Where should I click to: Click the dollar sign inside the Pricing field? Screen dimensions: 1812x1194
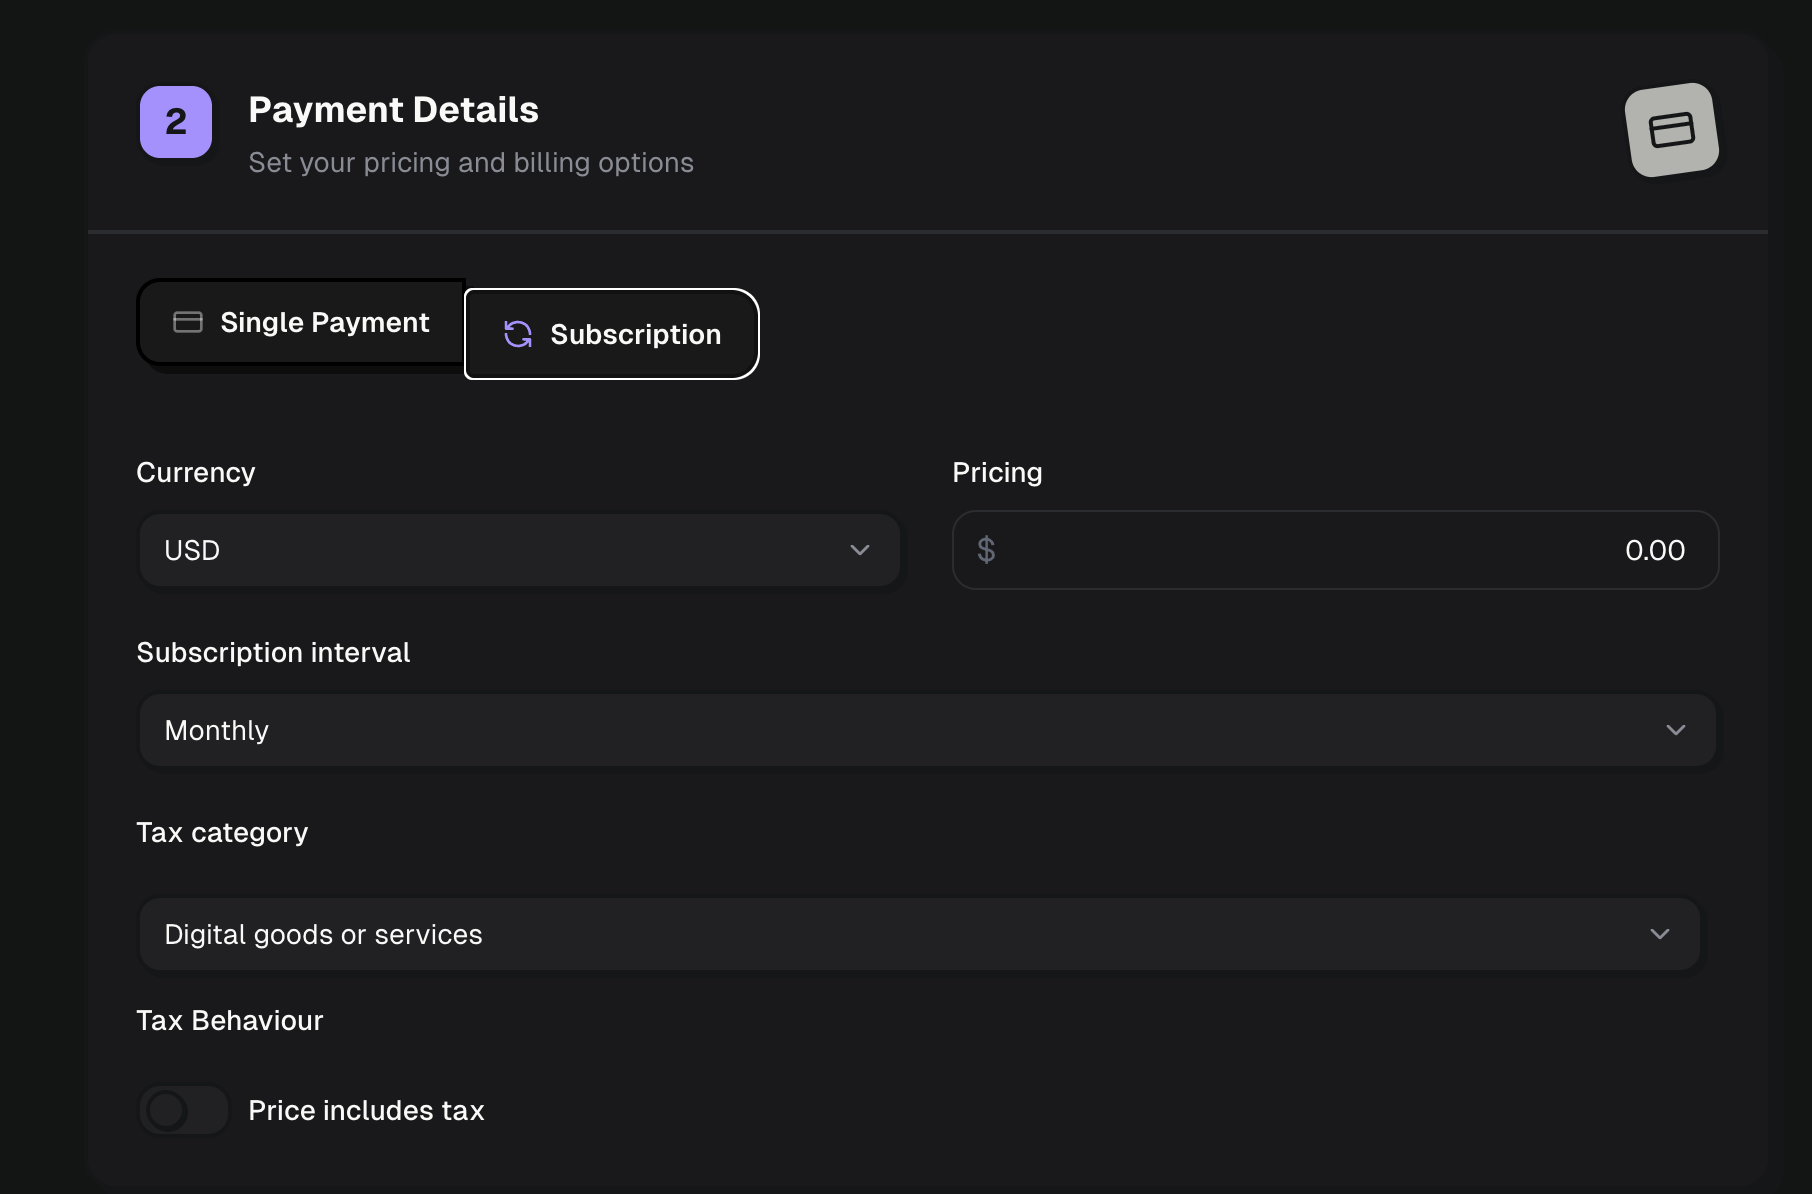[985, 549]
